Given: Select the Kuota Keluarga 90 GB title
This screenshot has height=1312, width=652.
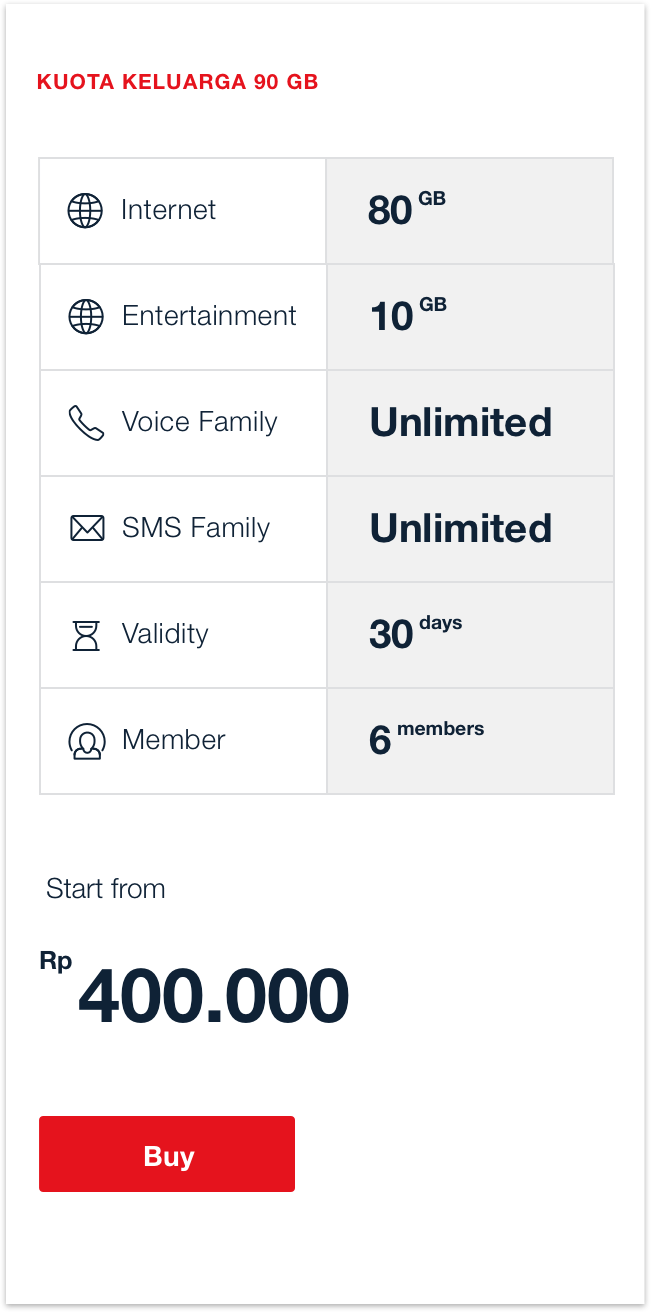Looking at the screenshot, I should 177,82.
